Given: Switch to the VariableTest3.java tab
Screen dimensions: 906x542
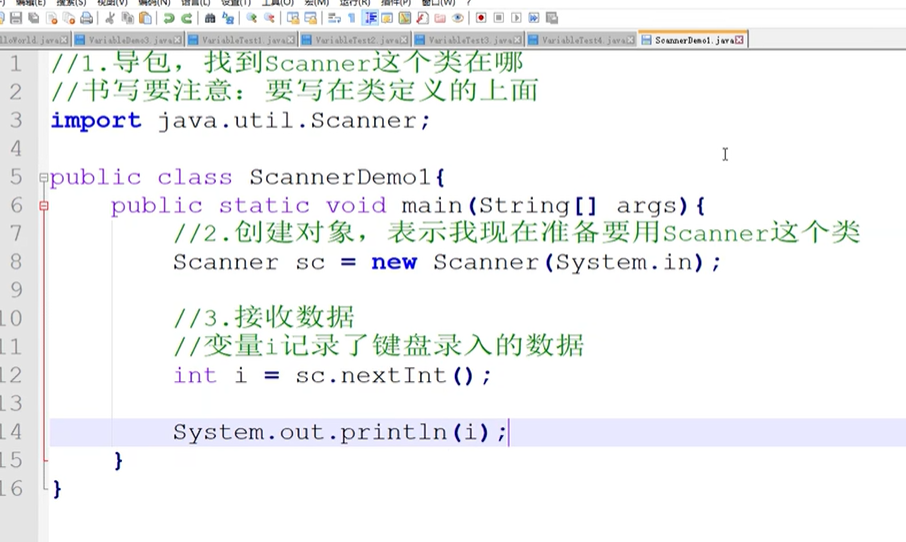Looking at the screenshot, I should click(x=468, y=40).
